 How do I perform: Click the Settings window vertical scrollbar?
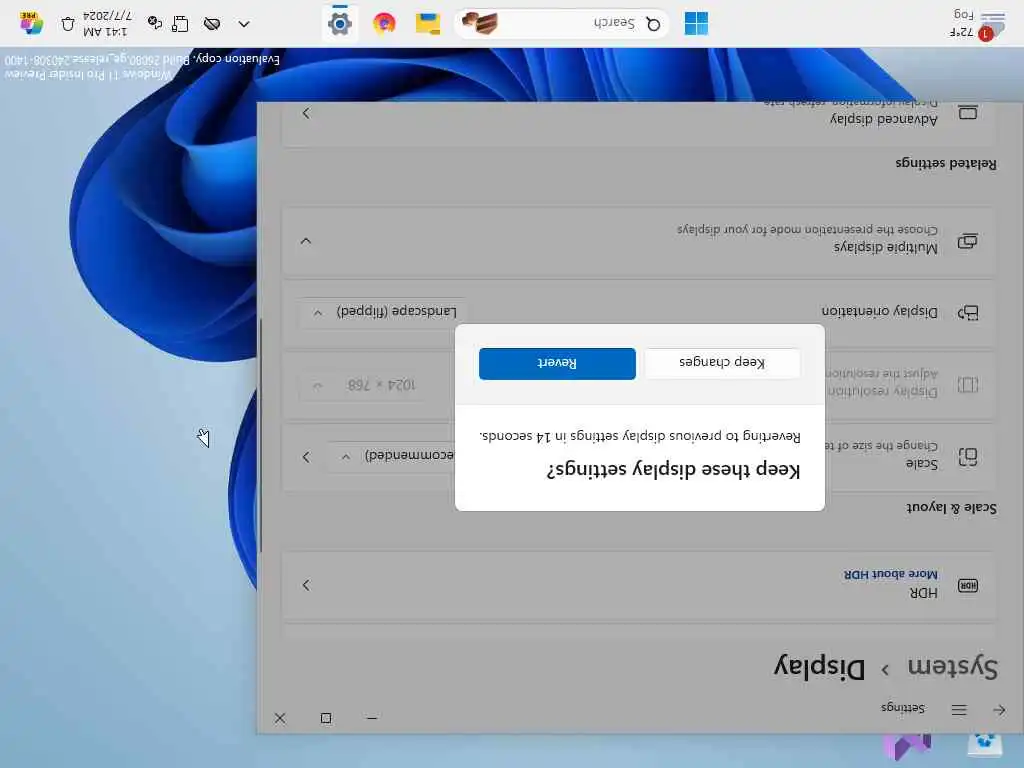click(x=261, y=435)
